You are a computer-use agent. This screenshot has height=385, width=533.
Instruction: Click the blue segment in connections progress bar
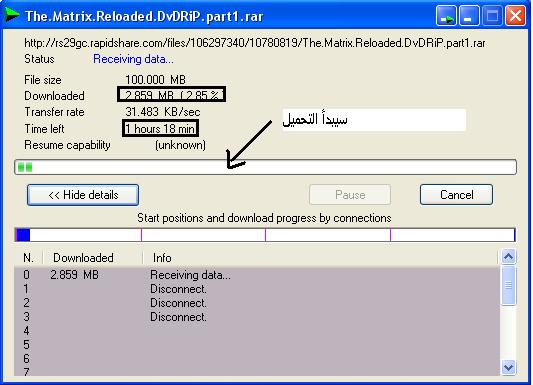tap(23, 235)
